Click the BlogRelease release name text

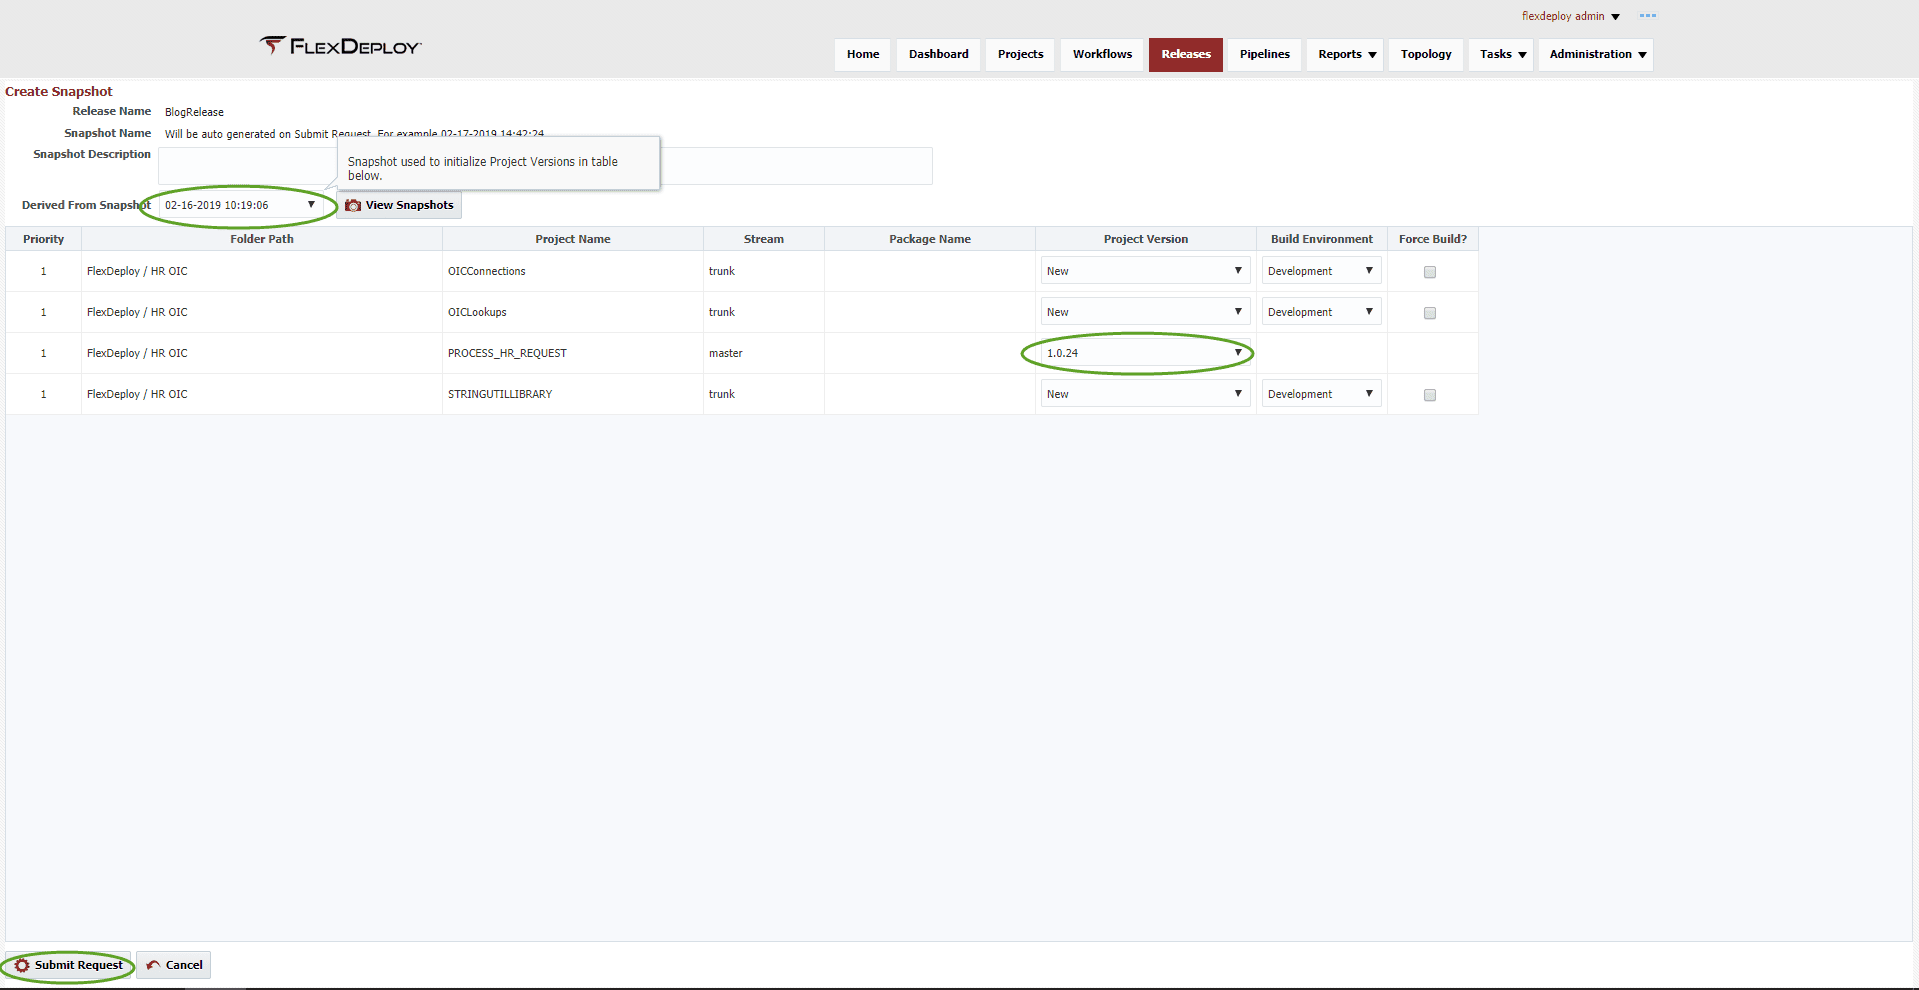[x=194, y=112]
